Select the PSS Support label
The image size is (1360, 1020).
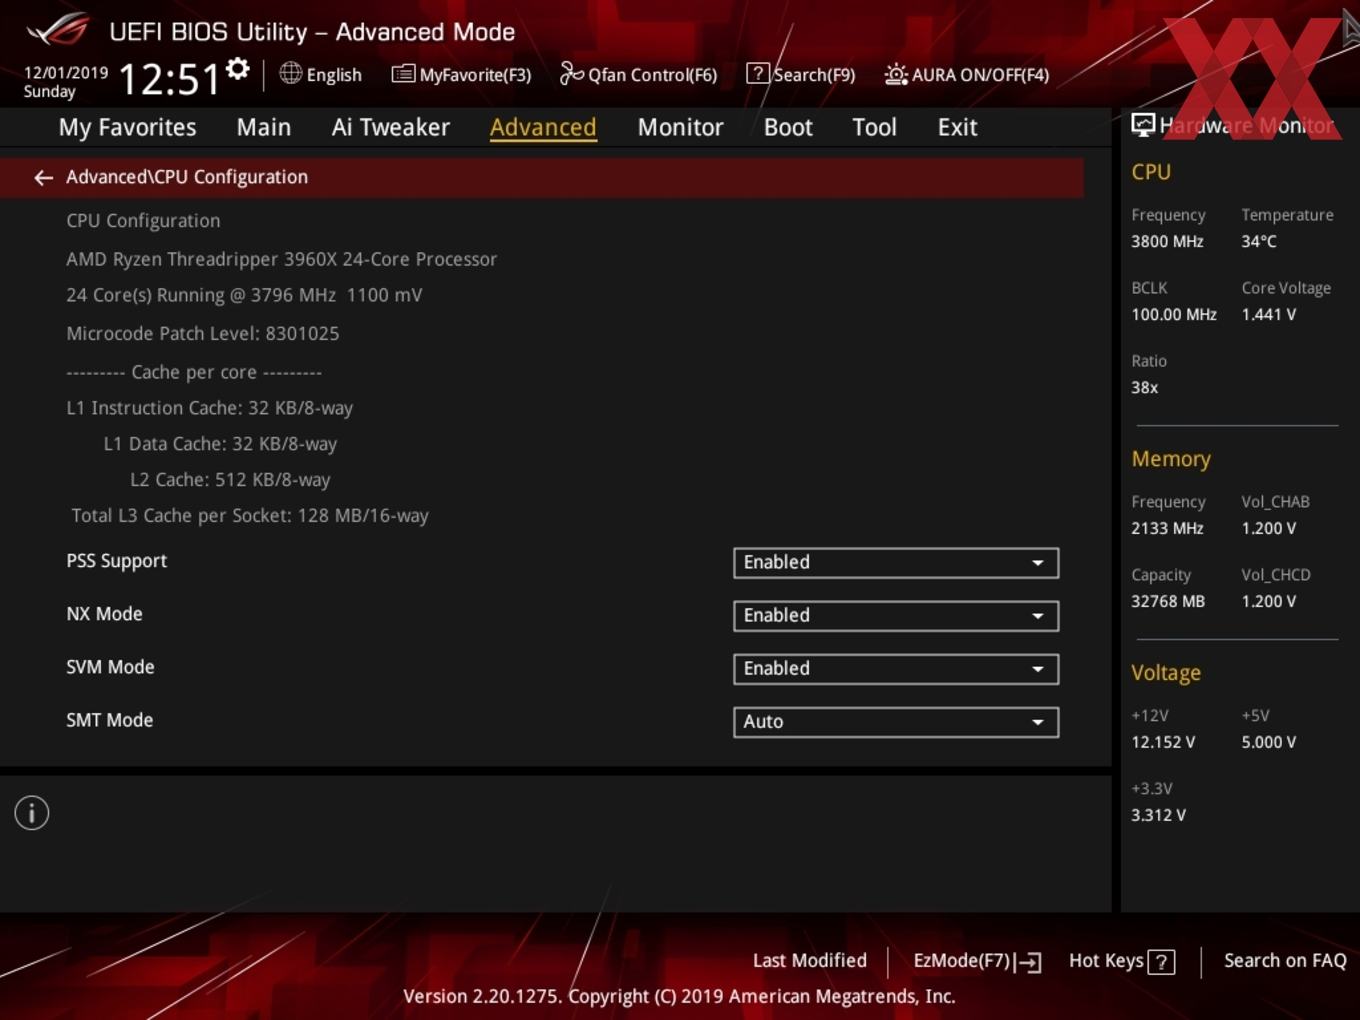click(x=116, y=561)
